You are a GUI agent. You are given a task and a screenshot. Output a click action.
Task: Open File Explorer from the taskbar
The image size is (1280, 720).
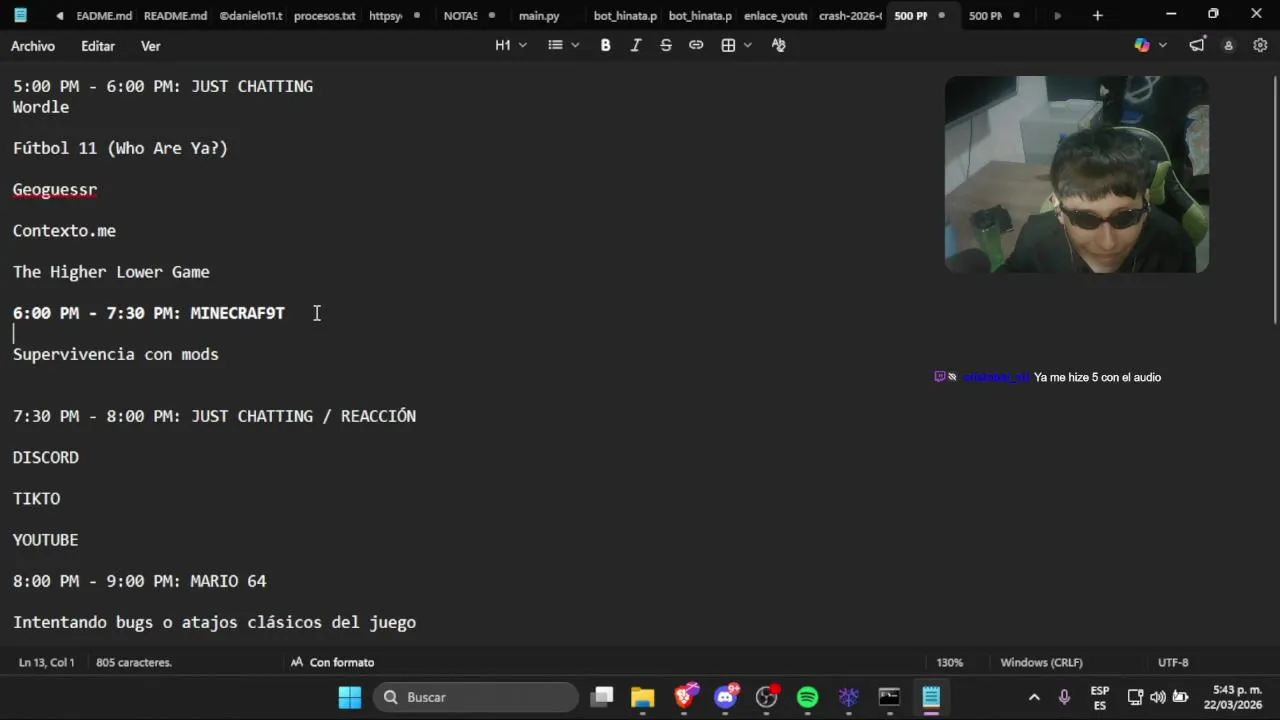(643, 697)
